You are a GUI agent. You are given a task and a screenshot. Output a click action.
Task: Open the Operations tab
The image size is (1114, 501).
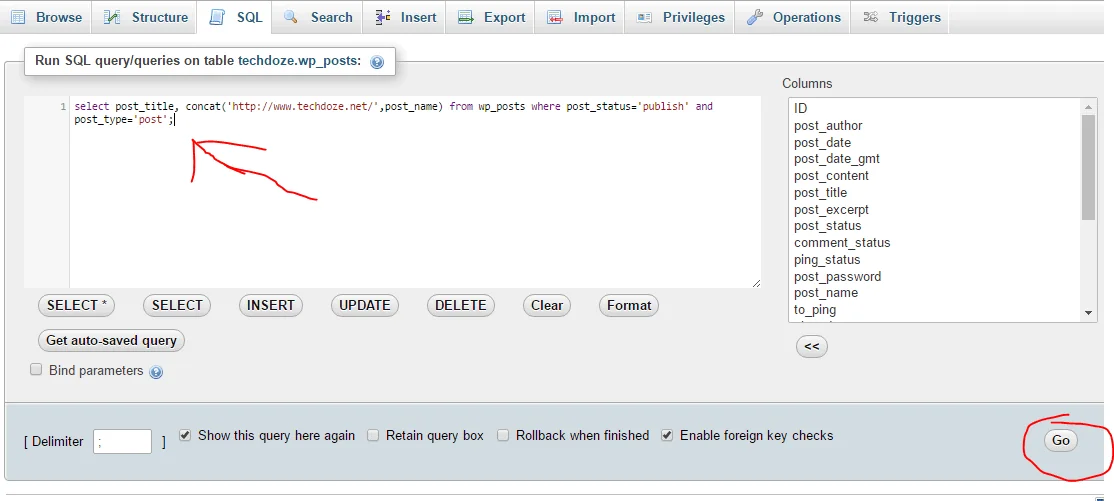point(793,17)
